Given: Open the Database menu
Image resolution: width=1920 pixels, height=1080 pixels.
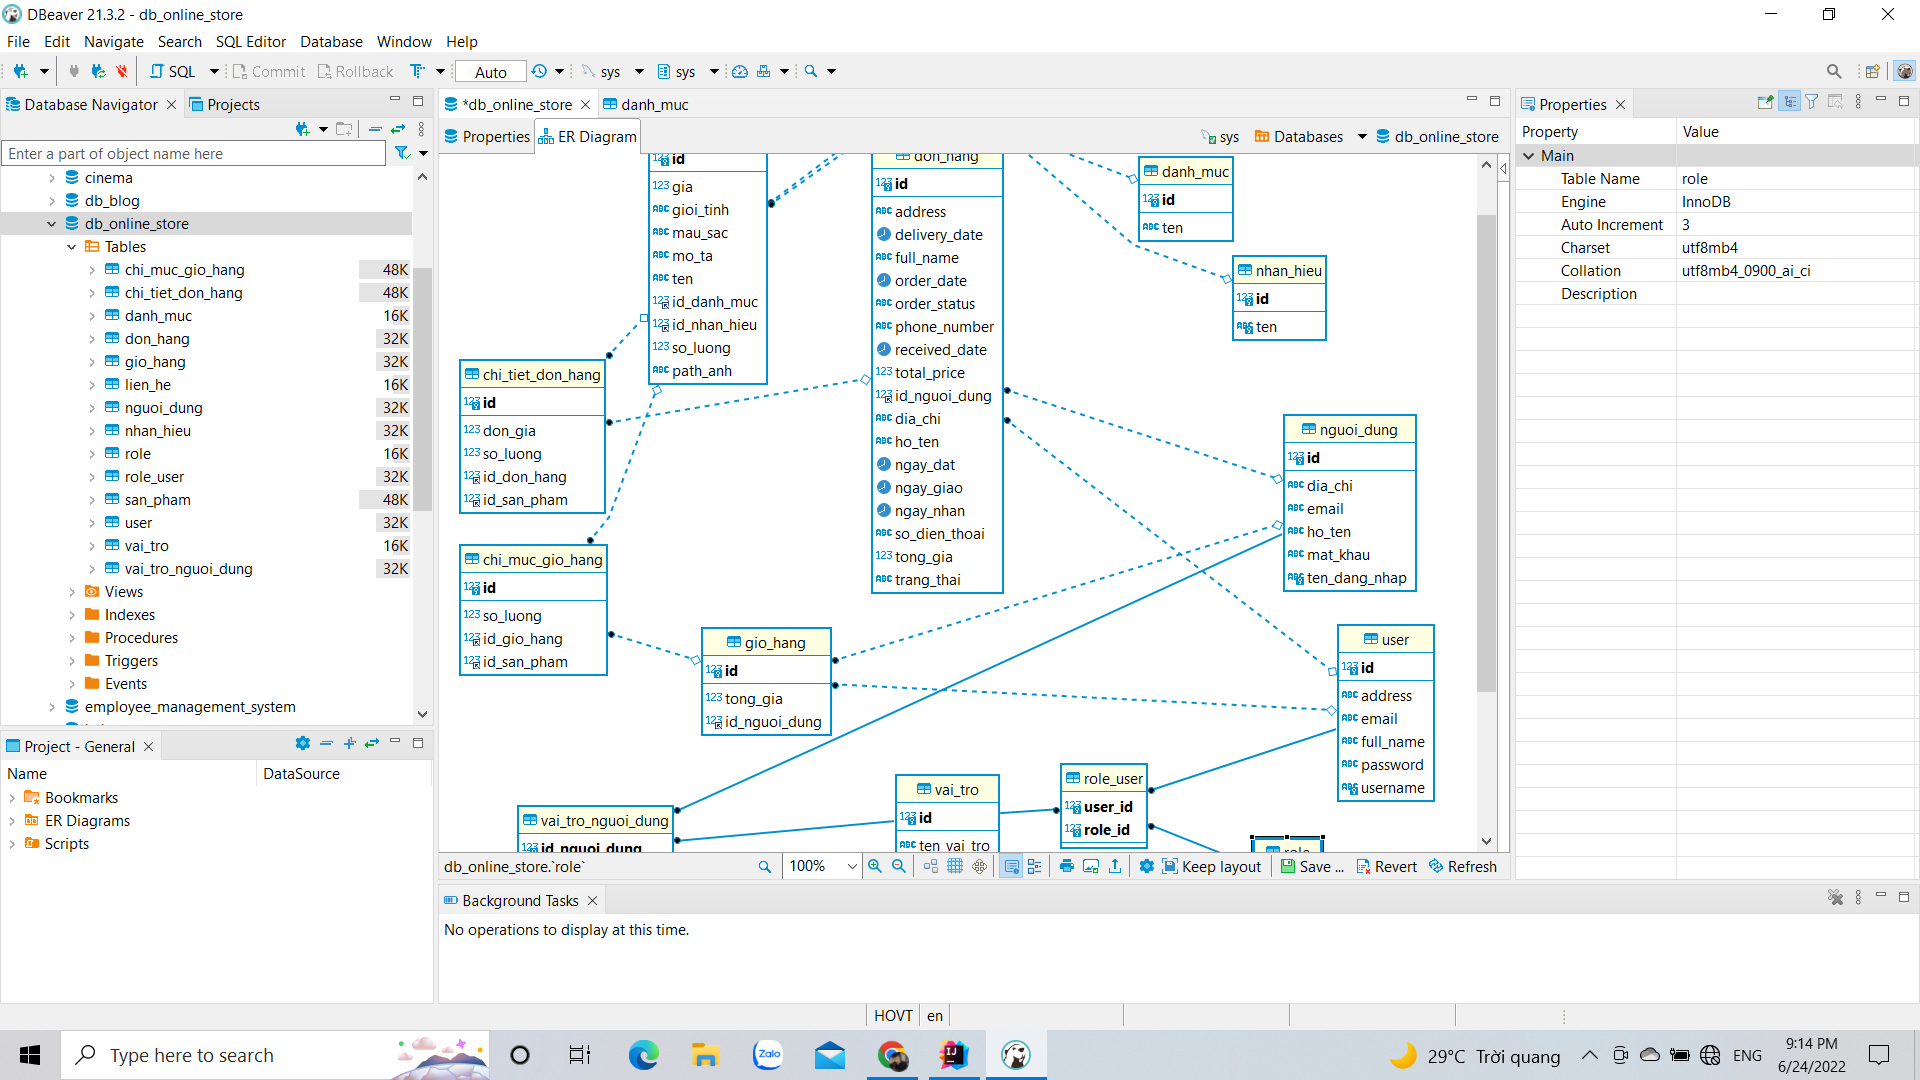Looking at the screenshot, I should point(331,42).
